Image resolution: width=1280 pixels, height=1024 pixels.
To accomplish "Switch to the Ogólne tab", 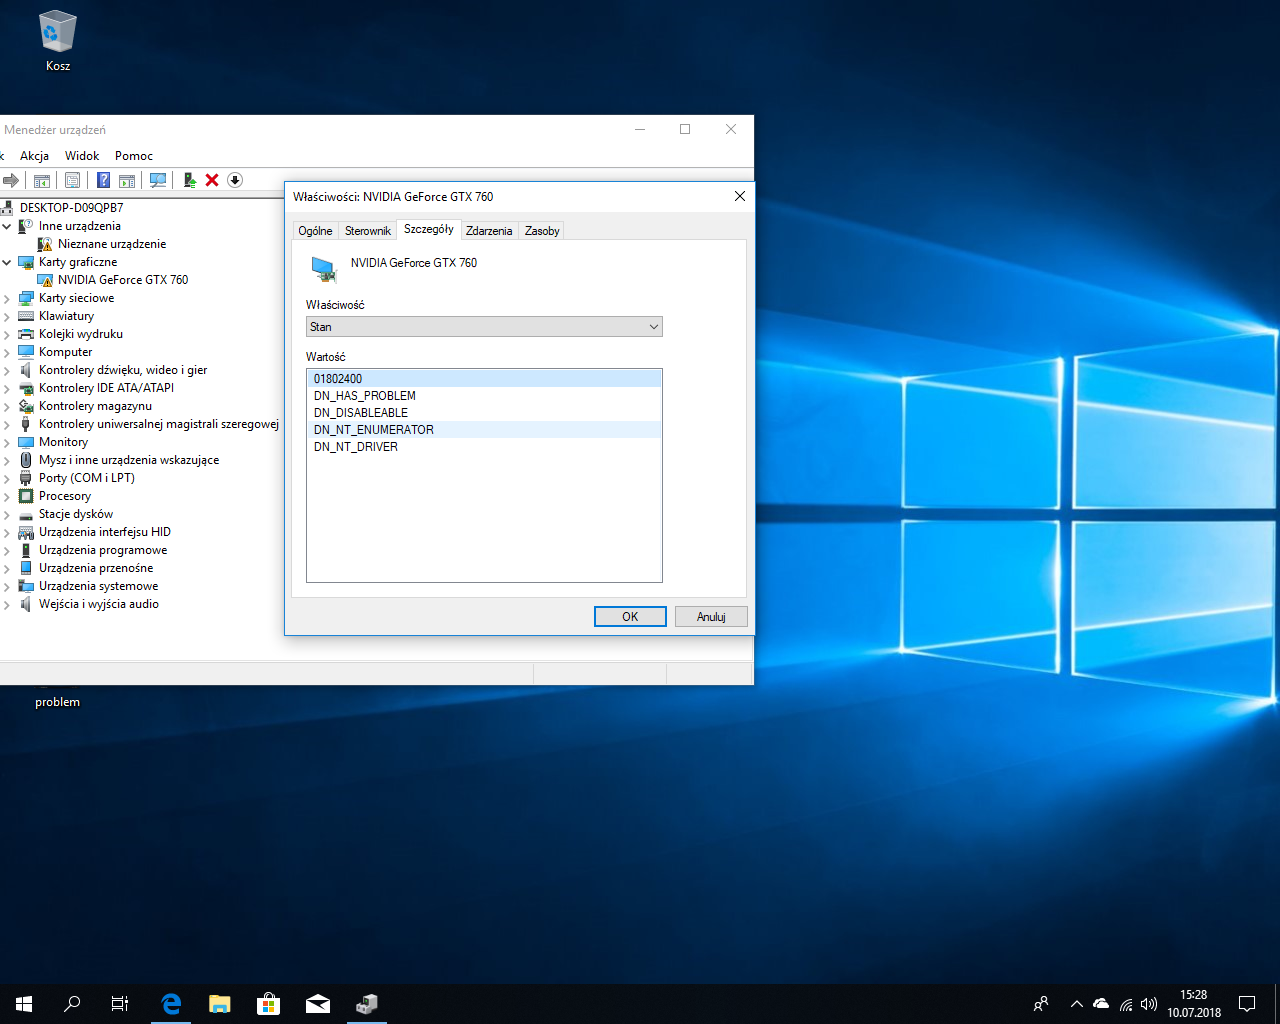I will point(315,231).
